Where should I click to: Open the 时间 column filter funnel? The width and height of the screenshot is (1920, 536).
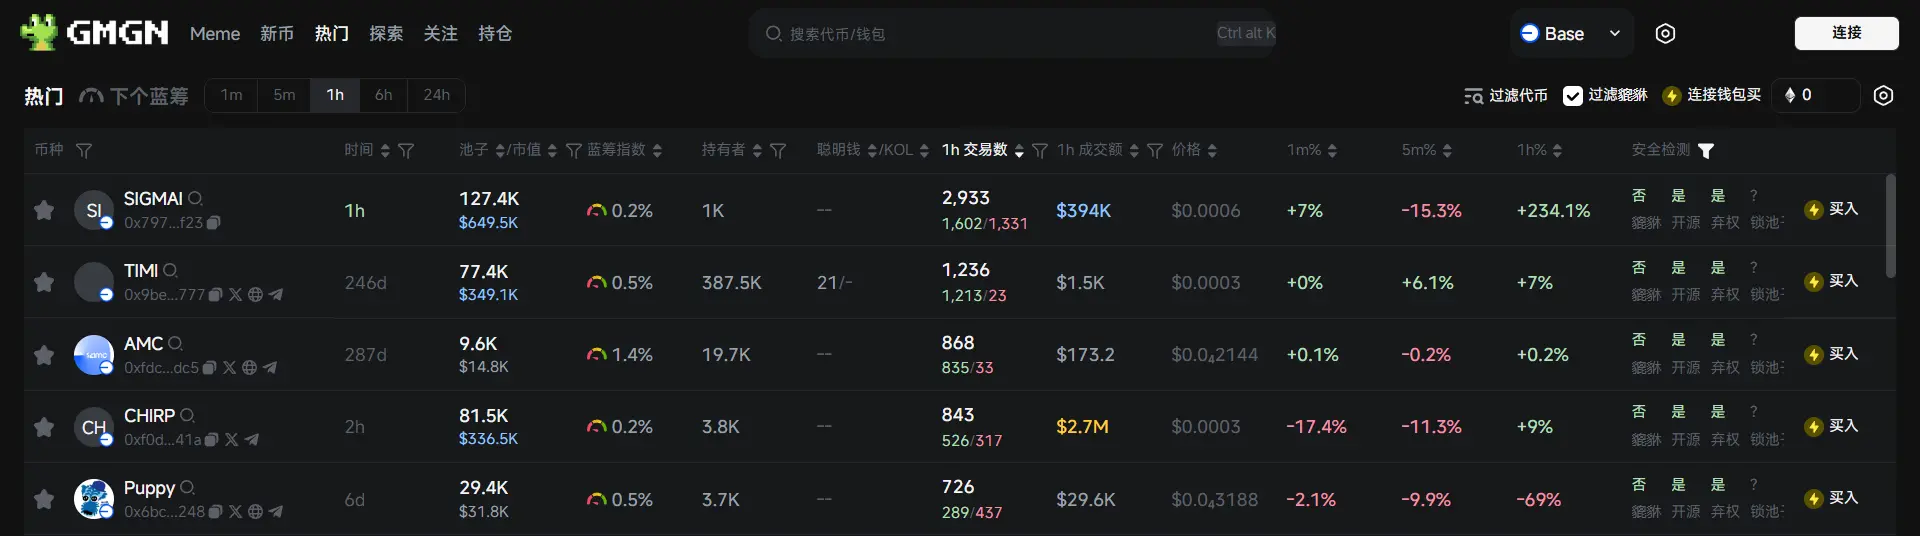[x=406, y=151]
